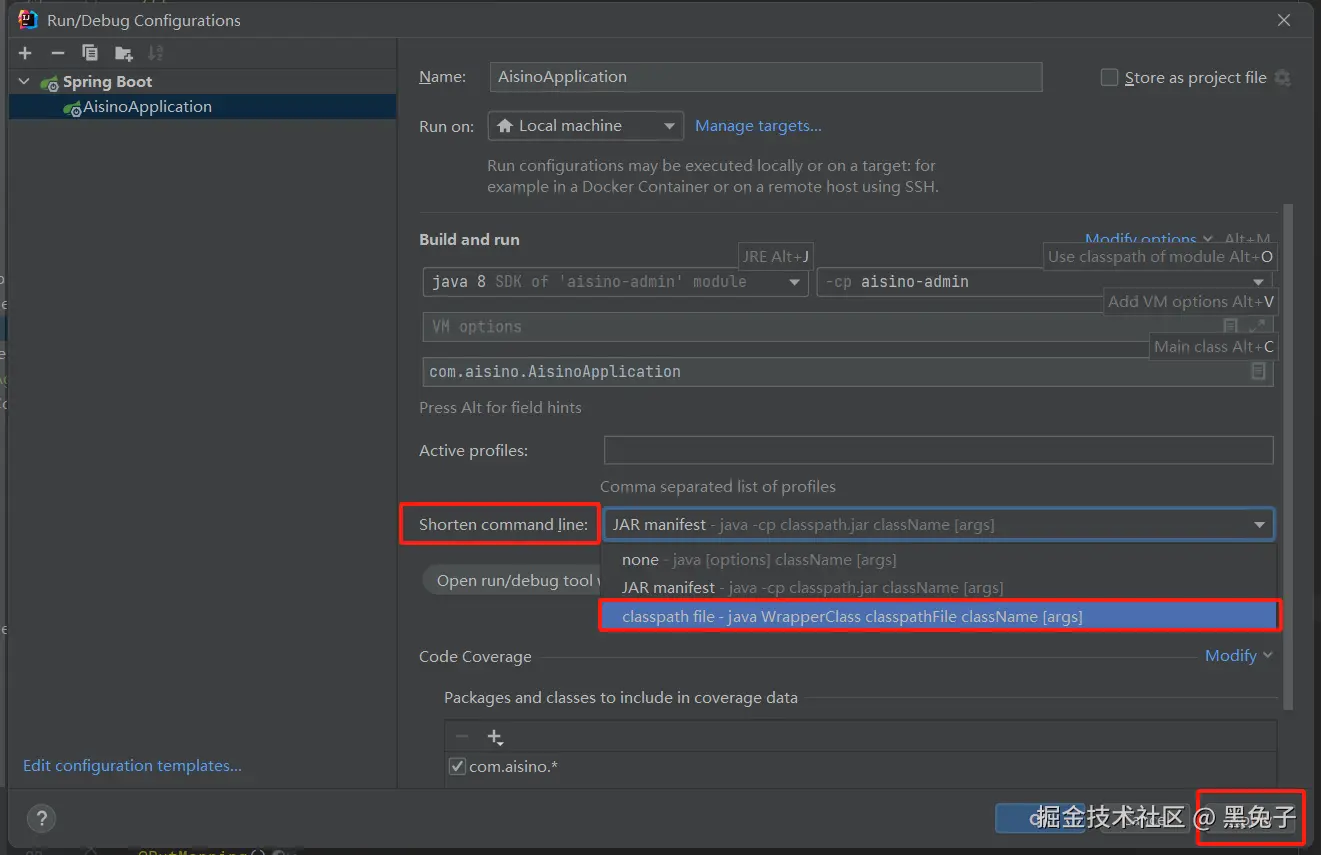This screenshot has width=1321, height=855.
Task: Click the Spring Boot leaf icon
Action: [x=51, y=83]
